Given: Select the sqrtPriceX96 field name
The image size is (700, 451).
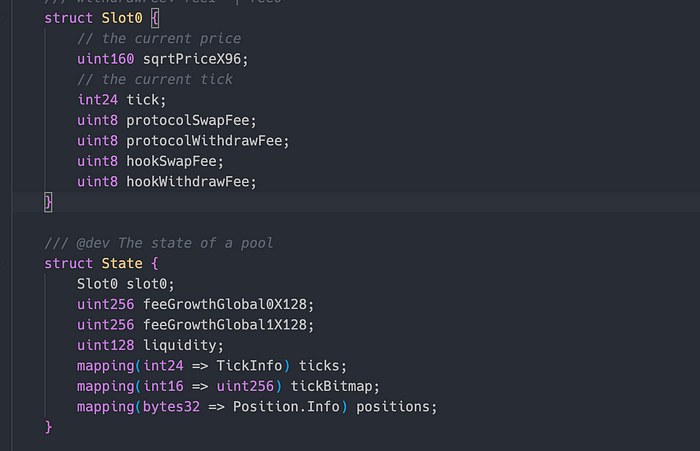Looking at the screenshot, I should (192, 59).
